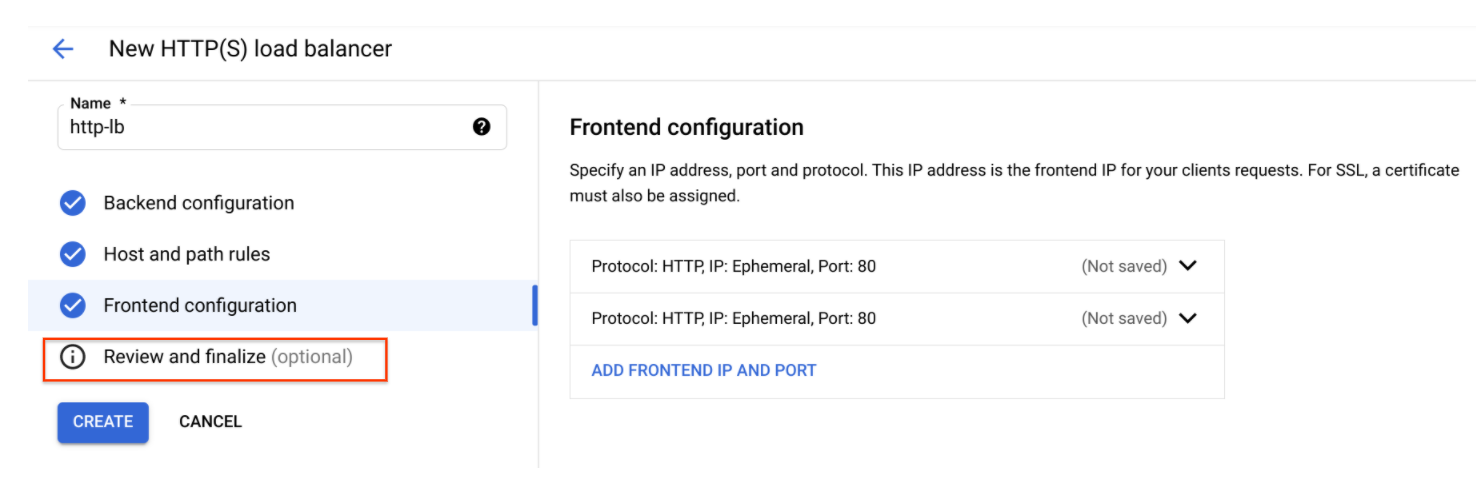Expand the first frontend entry chevron
The width and height of the screenshot is (1476, 482).
1188,266
